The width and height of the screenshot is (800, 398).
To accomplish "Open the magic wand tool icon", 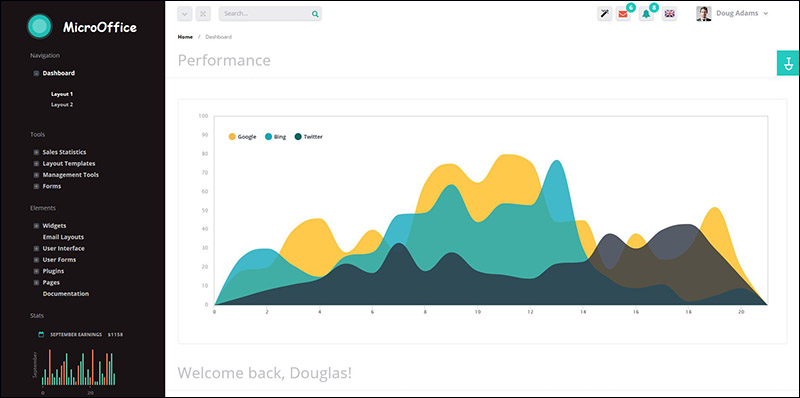I will click(605, 14).
